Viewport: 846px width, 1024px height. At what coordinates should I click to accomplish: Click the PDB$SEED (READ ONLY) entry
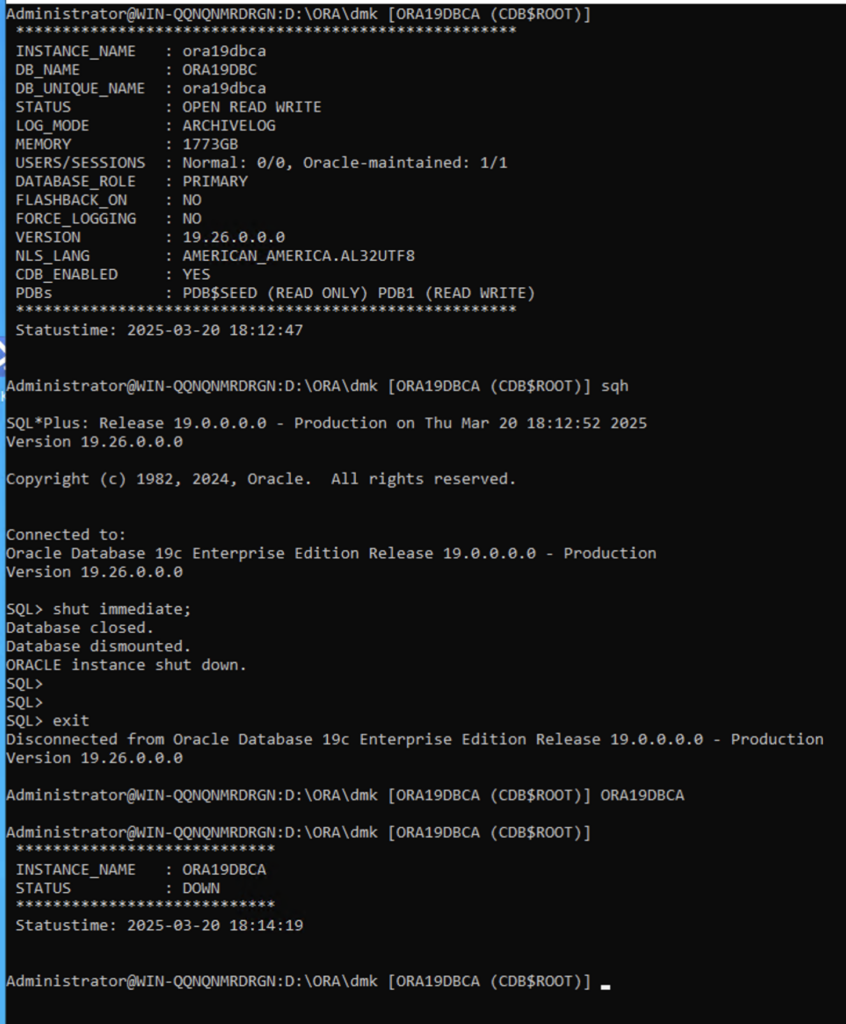[275, 293]
